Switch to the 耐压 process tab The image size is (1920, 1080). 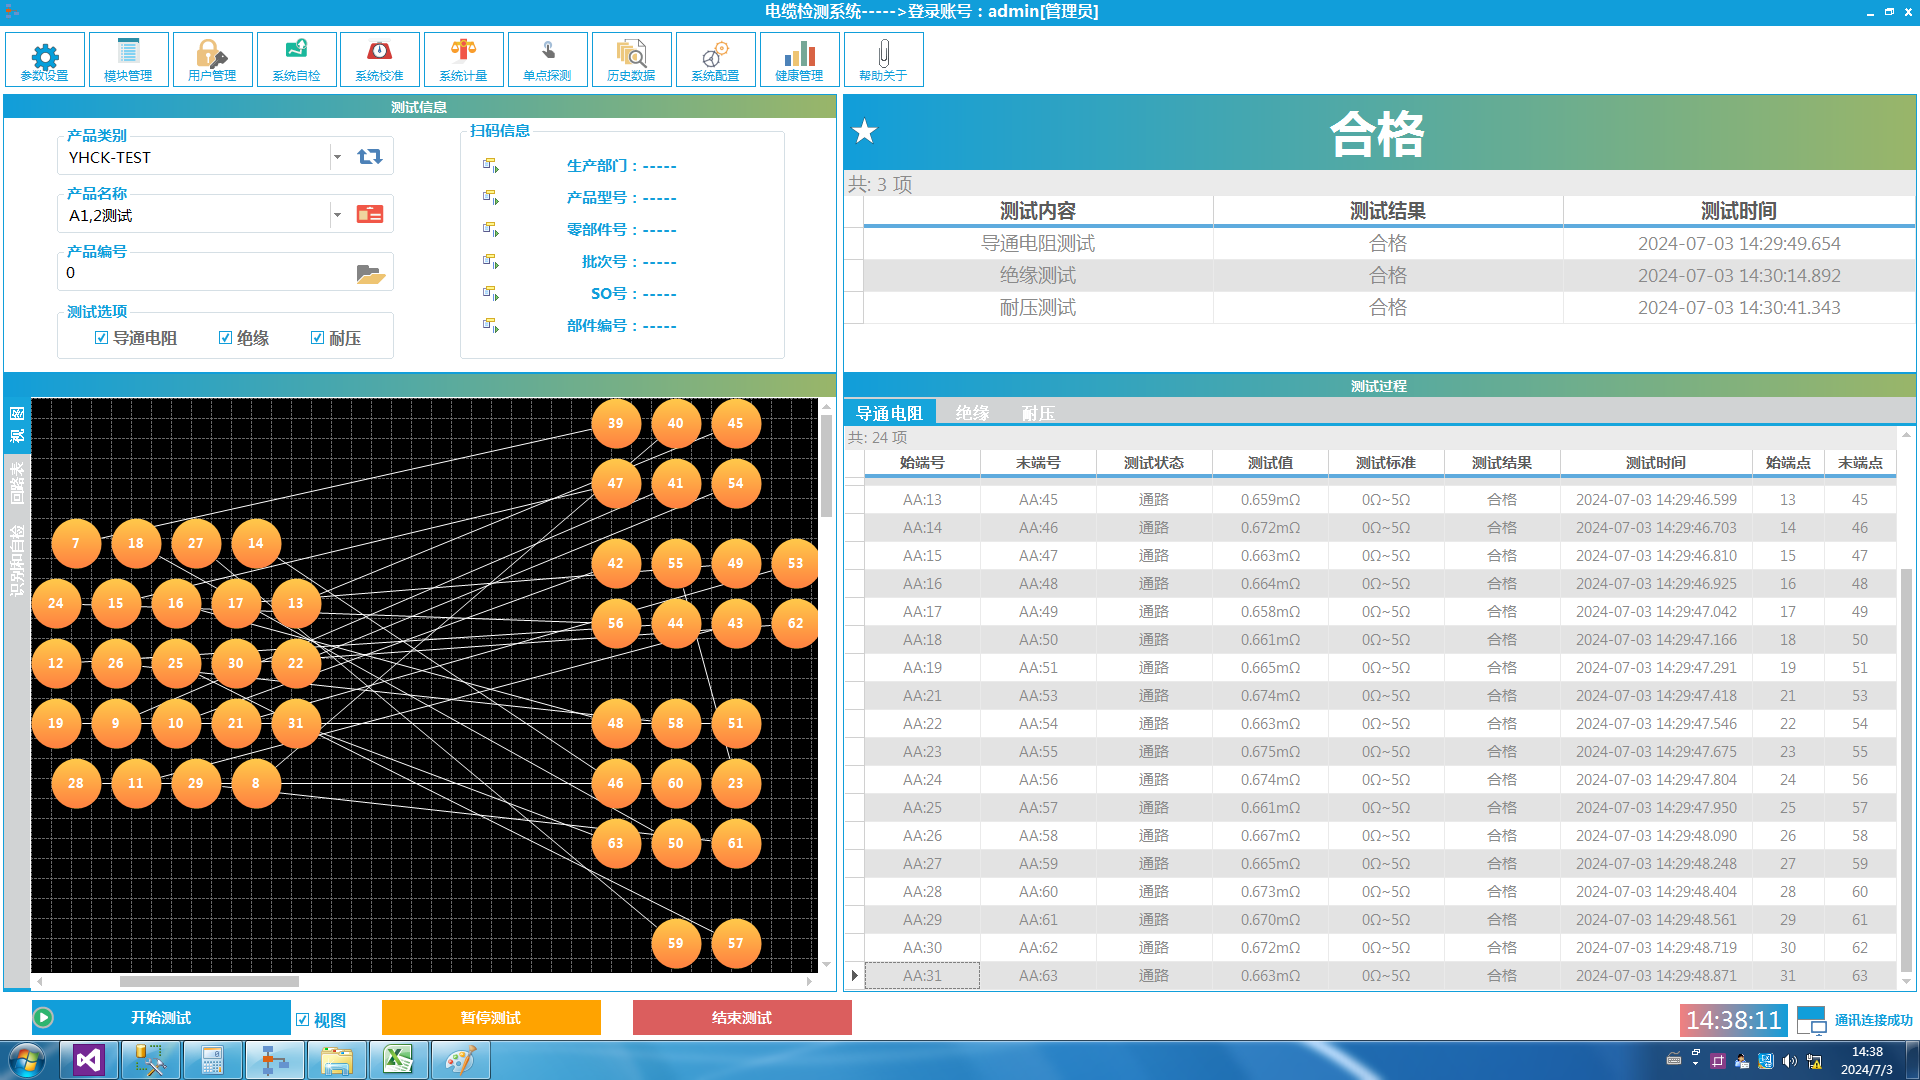coord(1038,413)
